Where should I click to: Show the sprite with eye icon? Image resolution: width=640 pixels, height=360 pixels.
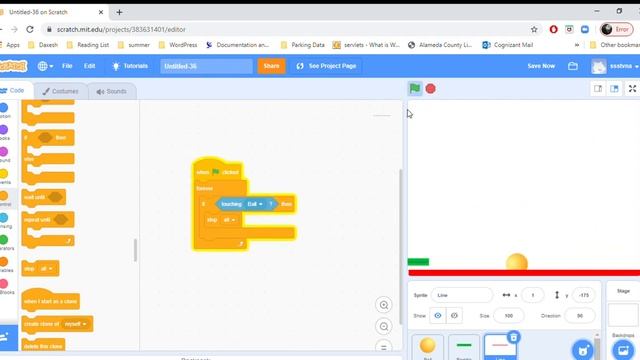coord(438,316)
